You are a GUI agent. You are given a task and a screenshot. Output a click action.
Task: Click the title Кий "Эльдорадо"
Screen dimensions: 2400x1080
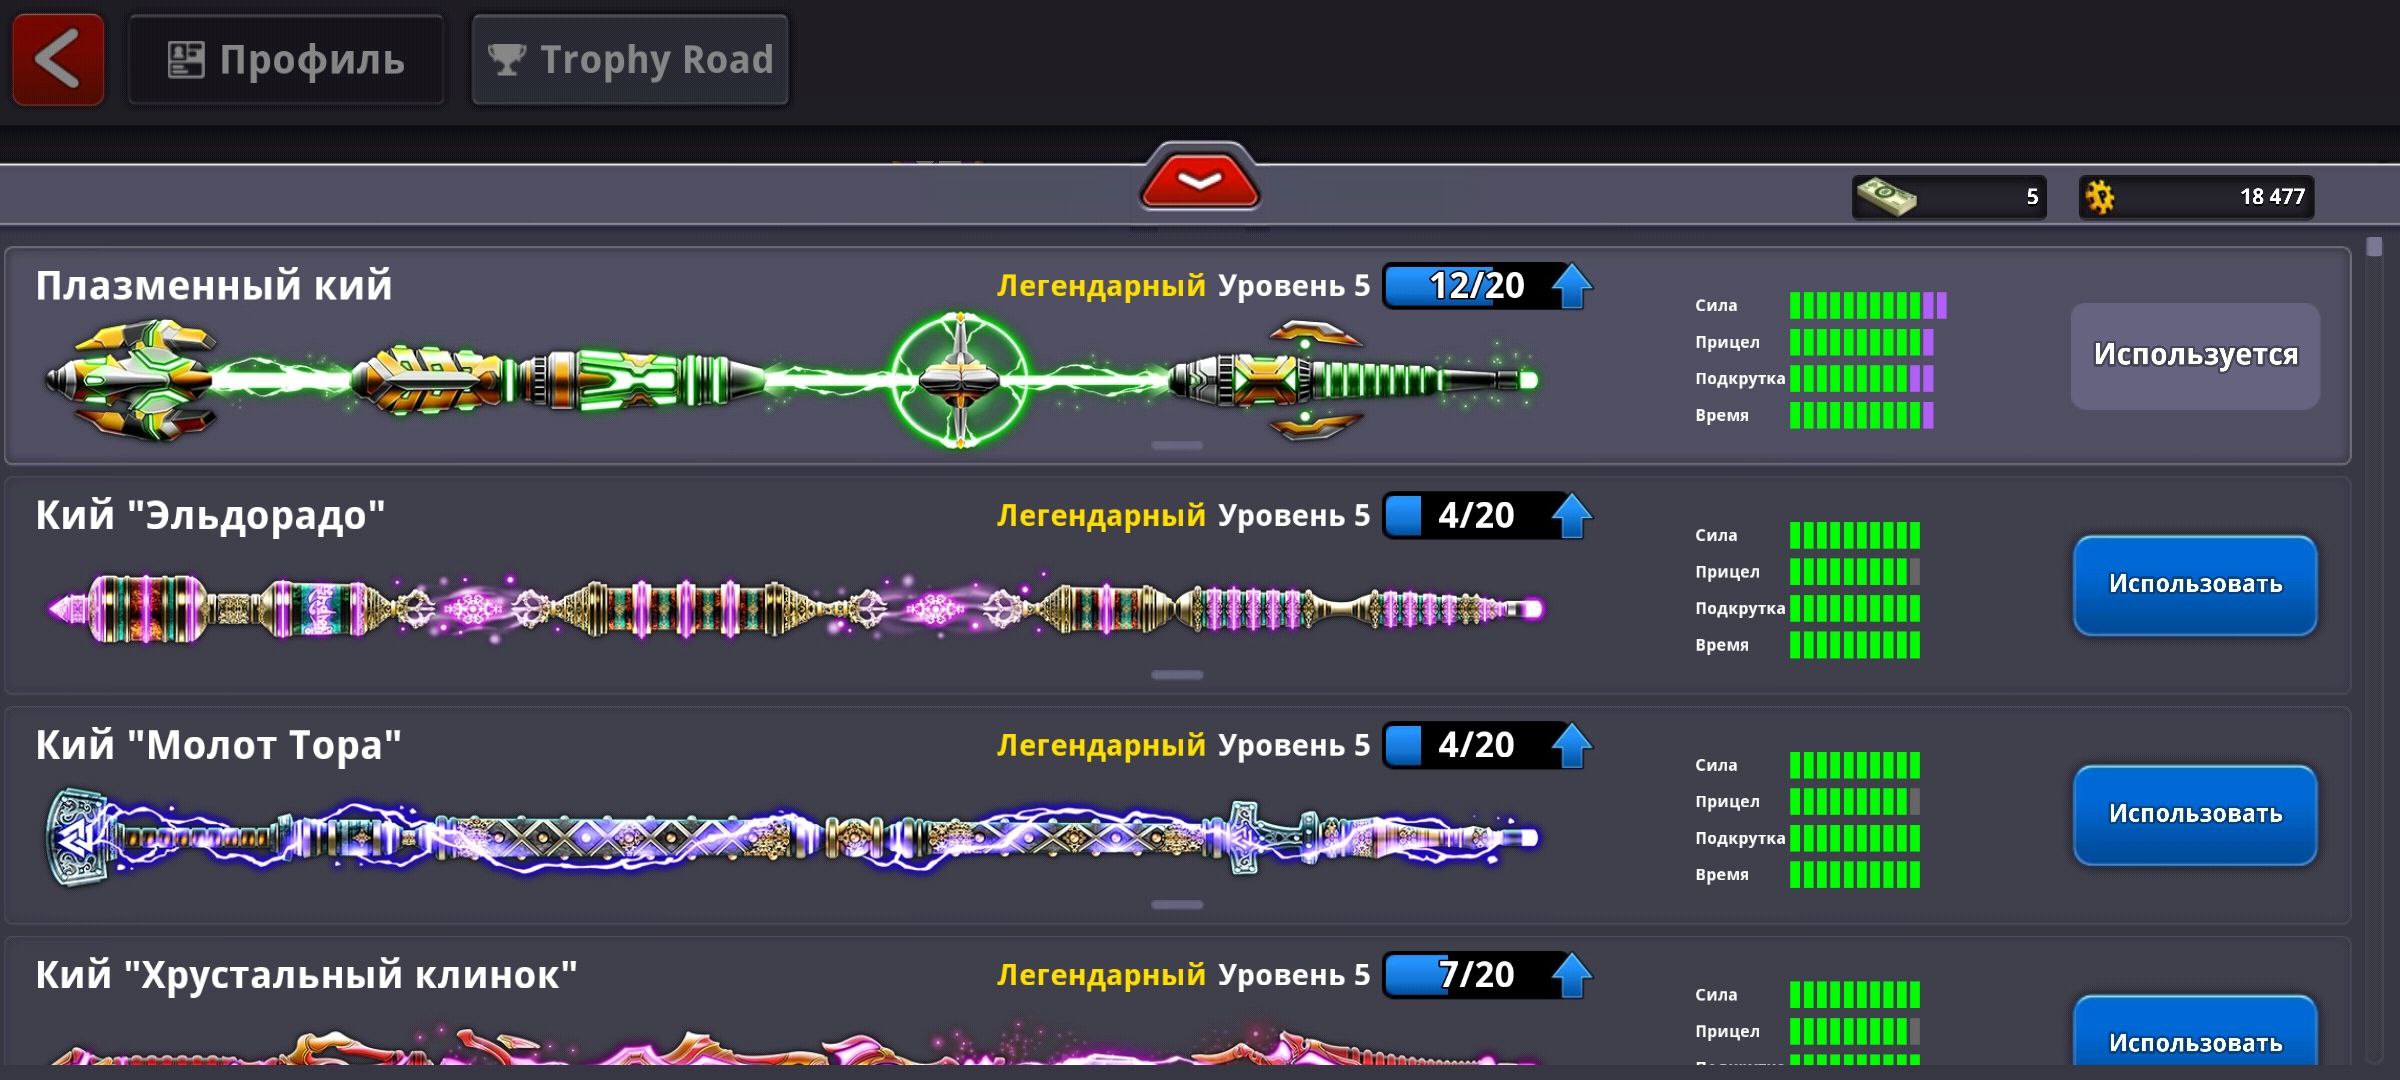pyautogui.click(x=210, y=516)
